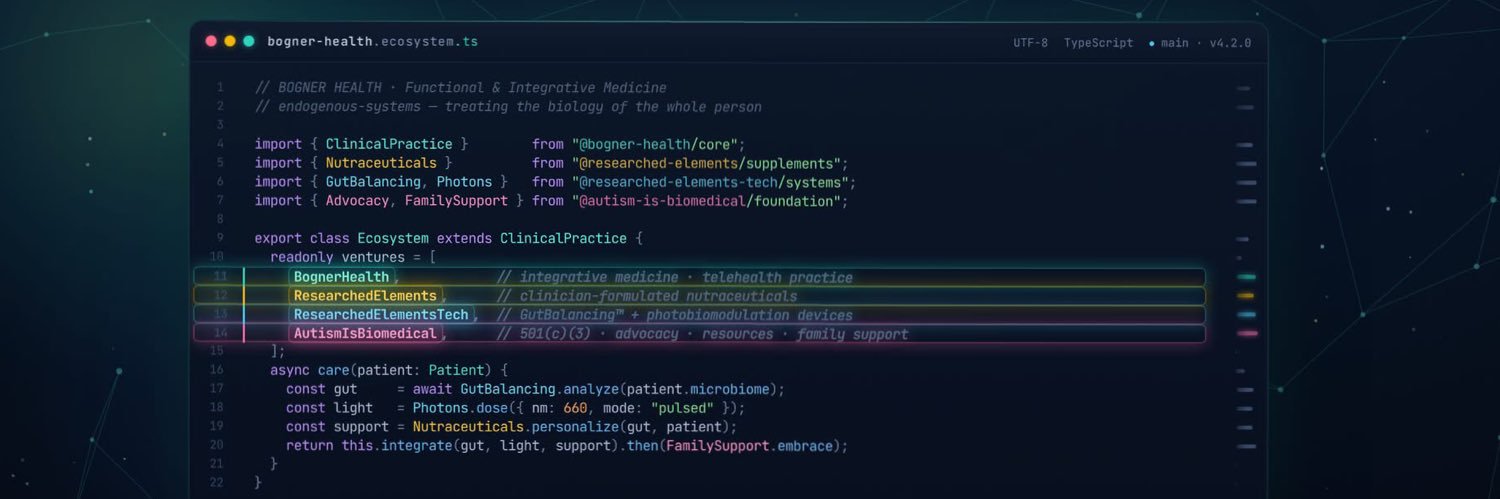Screen dimensions: 1500x499
Task: Select the highlighted AutismIsBiomedical token
Action: click(x=365, y=333)
